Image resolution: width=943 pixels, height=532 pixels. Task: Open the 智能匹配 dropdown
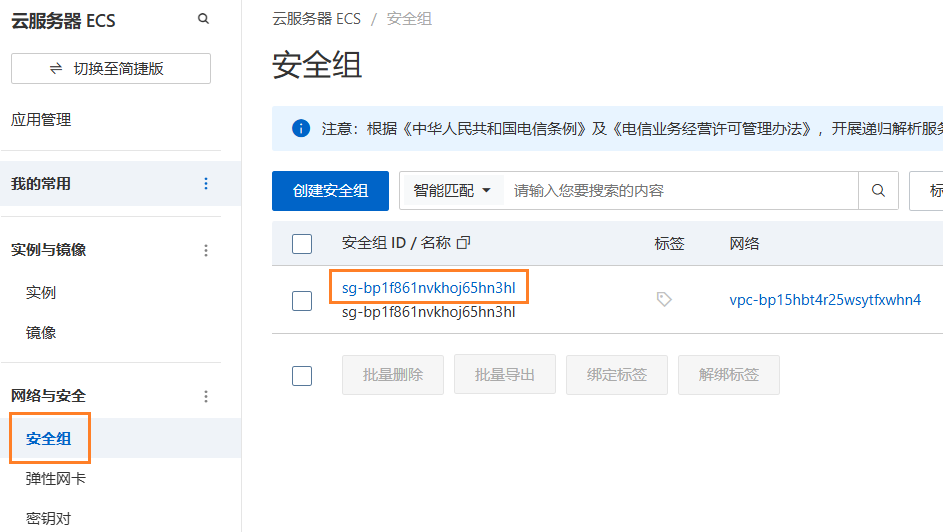(x=452, y=191)
